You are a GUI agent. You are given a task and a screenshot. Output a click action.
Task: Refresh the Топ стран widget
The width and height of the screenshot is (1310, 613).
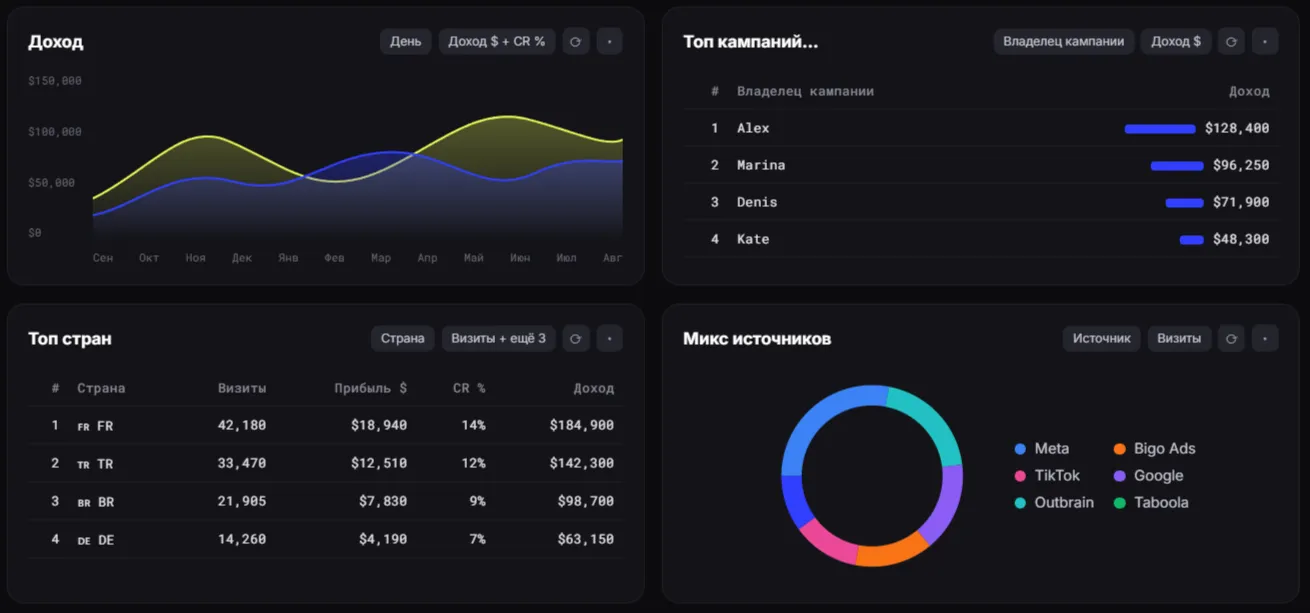click(x=575, y=338)
